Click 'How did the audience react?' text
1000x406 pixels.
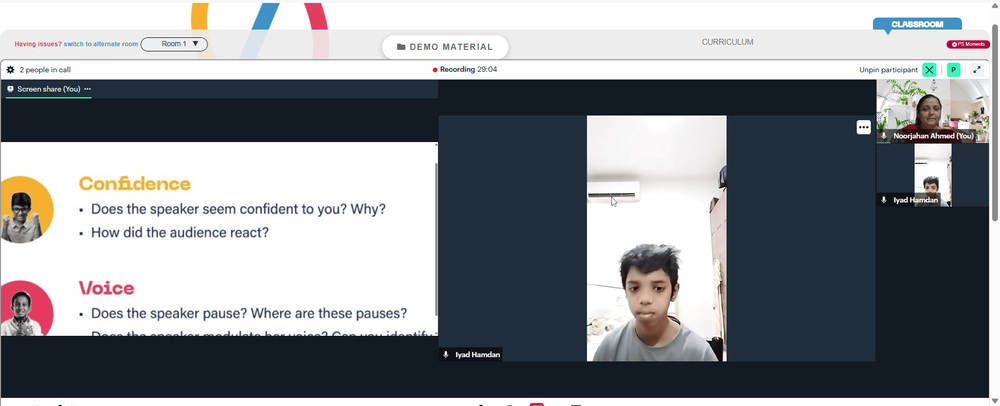[180, 233]
